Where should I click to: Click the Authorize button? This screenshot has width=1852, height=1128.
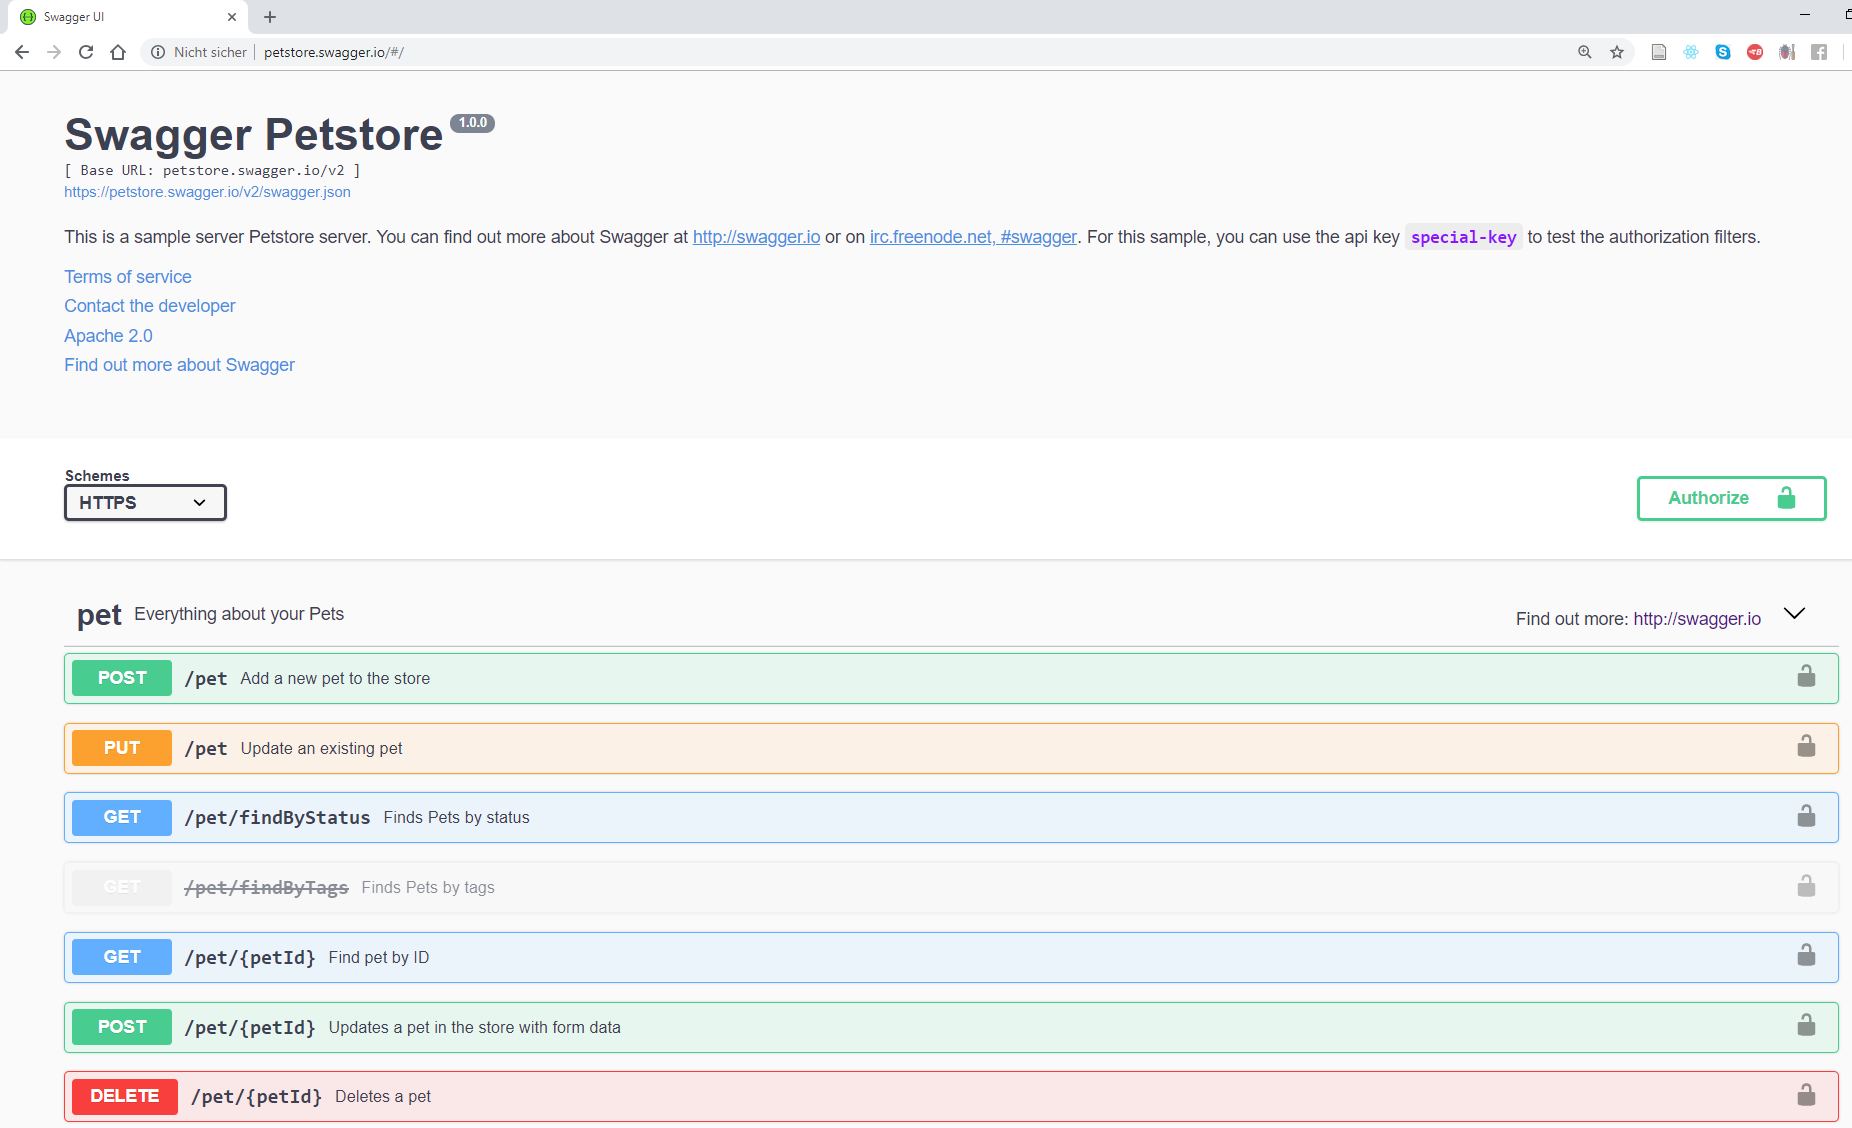pyautogui.click(x=1731, y=498)
